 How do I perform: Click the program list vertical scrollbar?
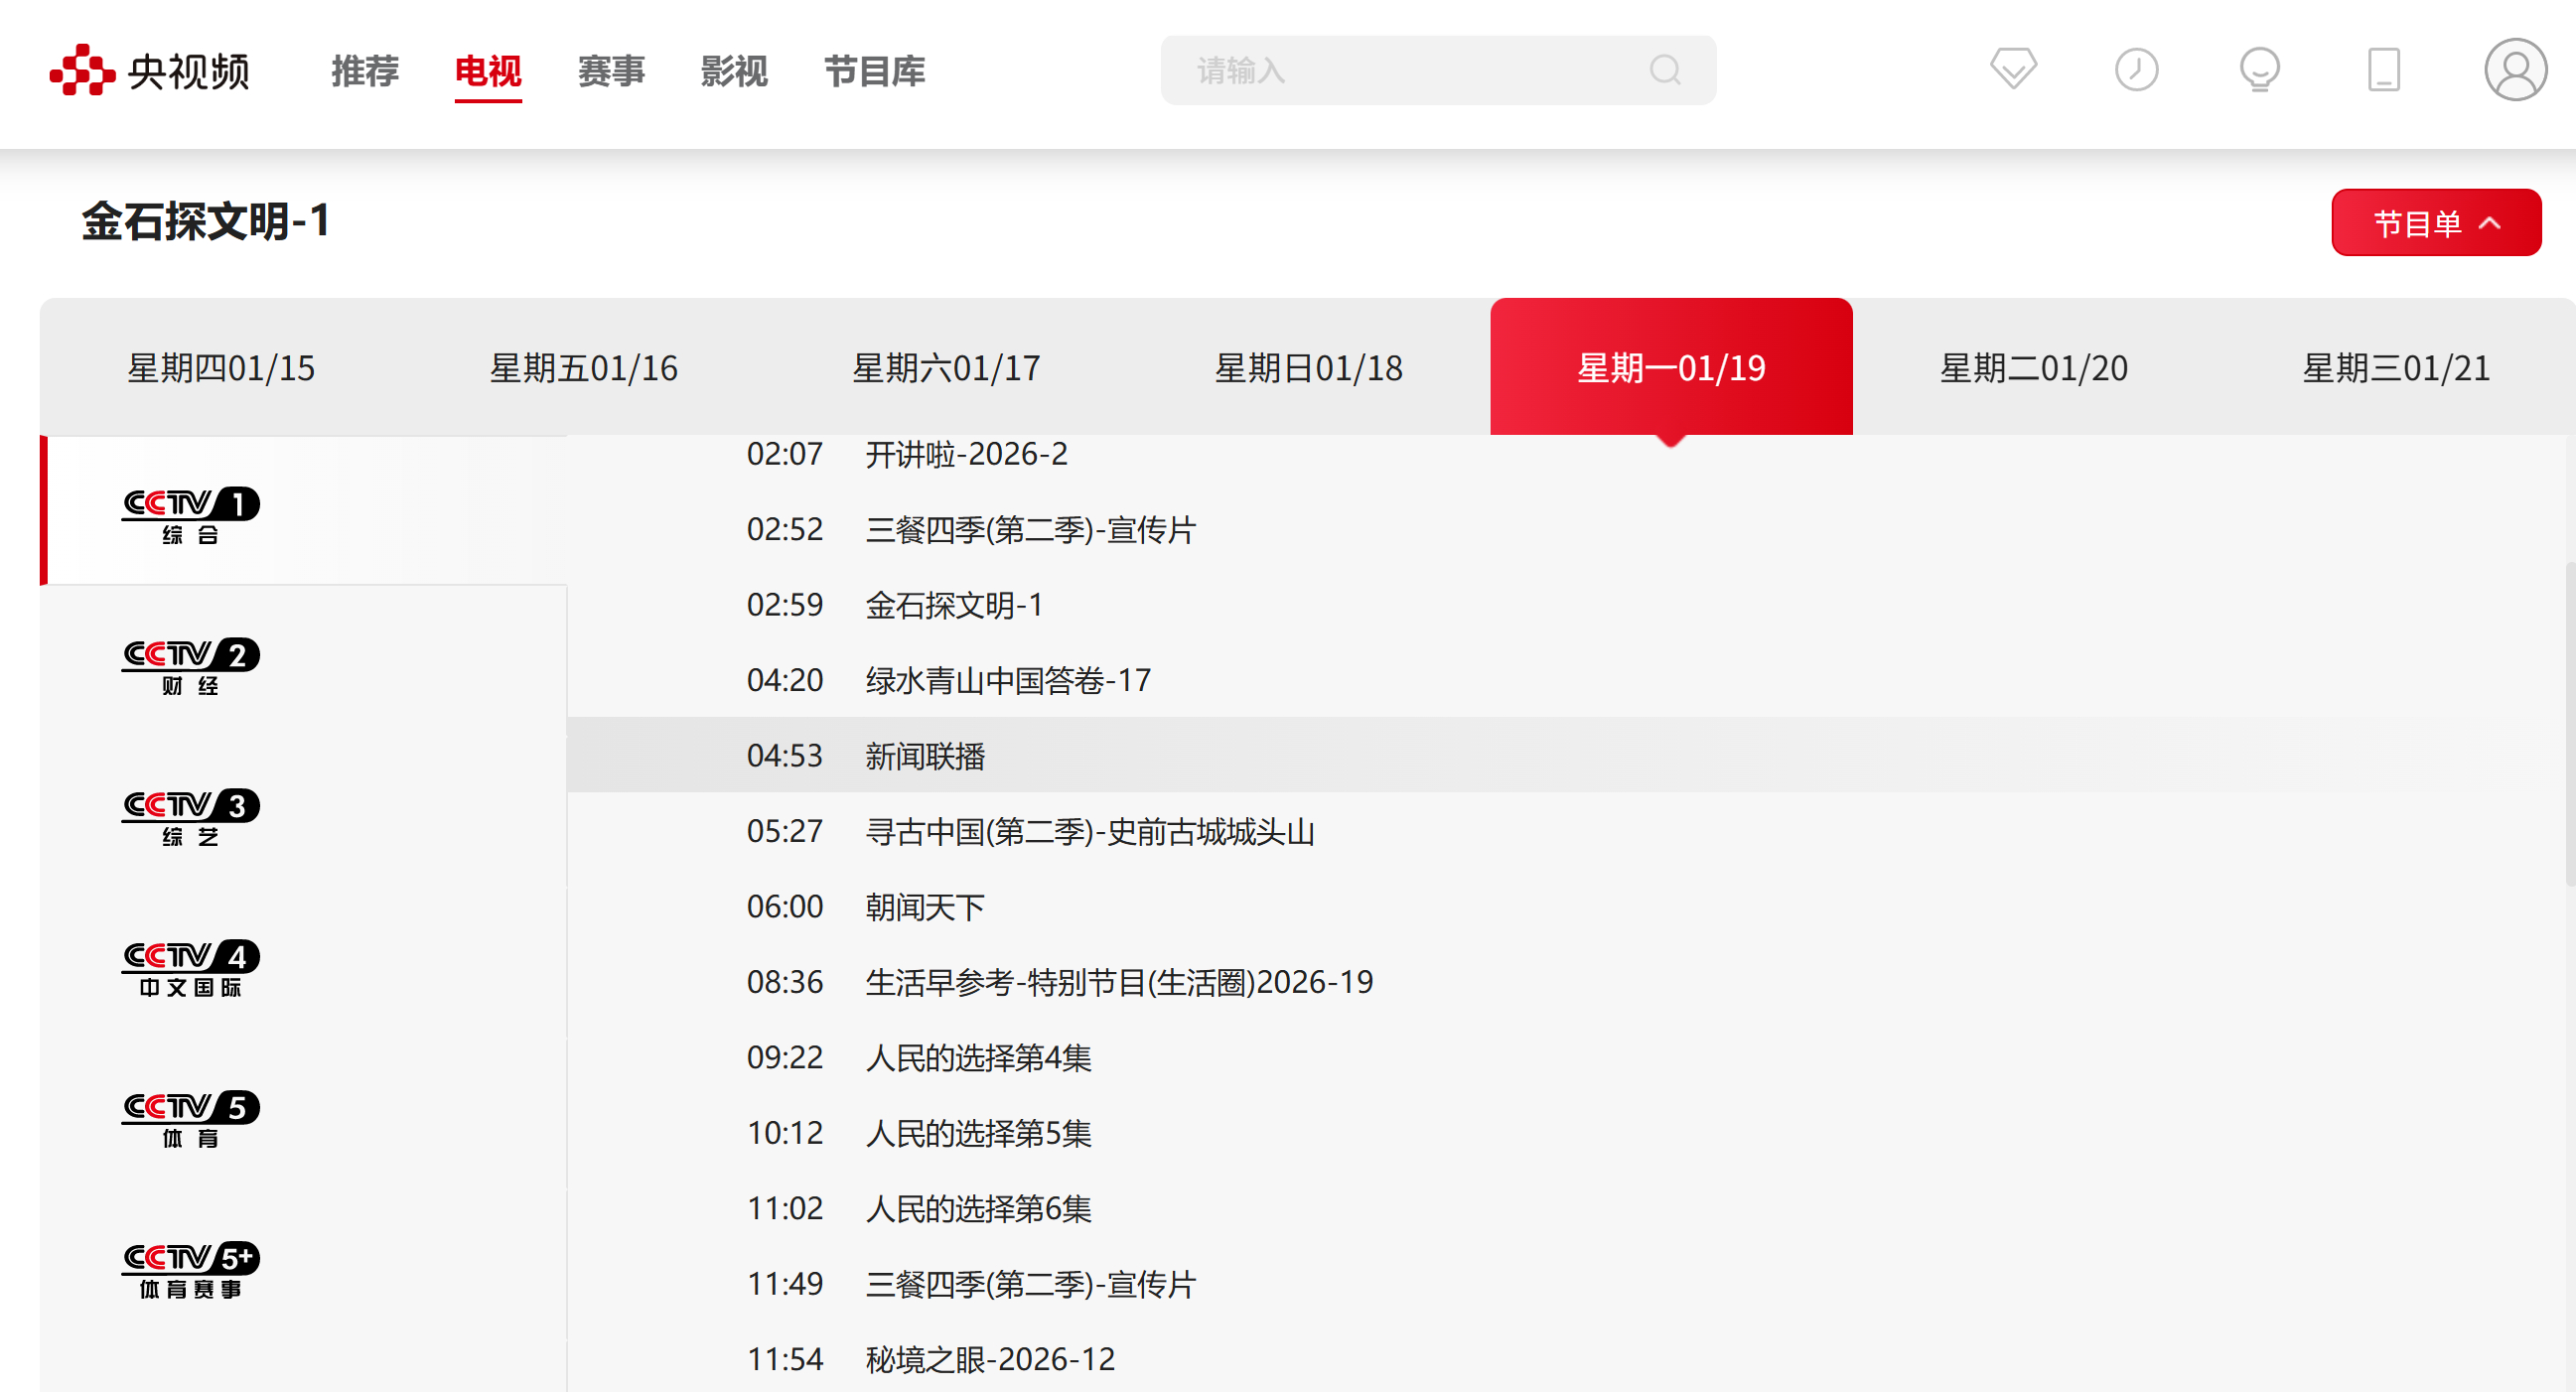pyautogui.click(x=2569, y=725)
